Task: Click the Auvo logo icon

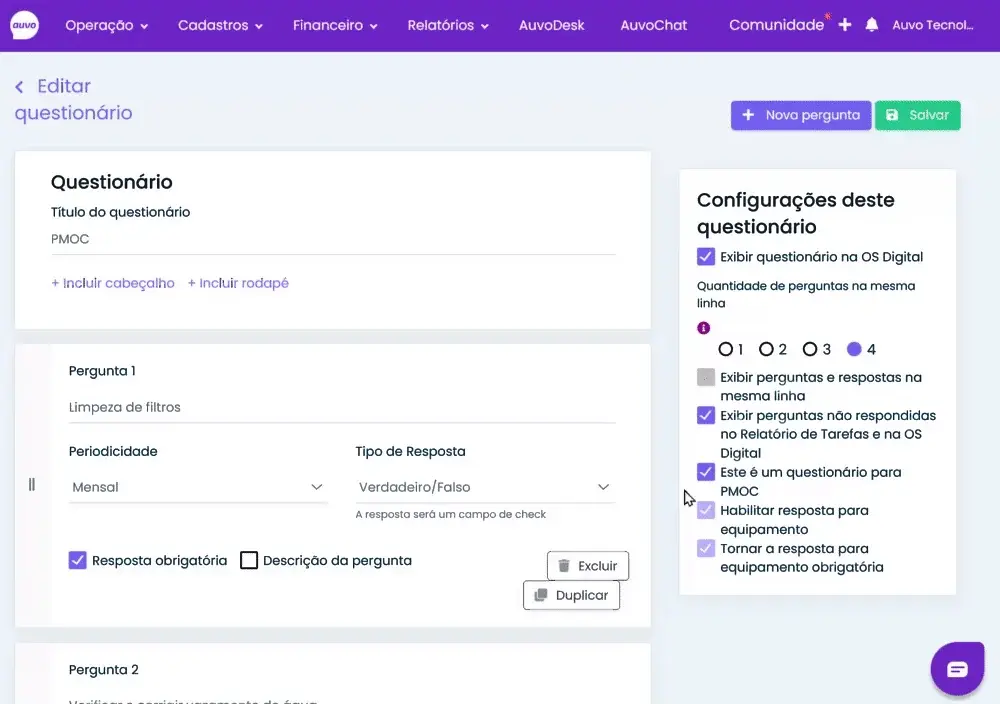Action: coord(24,25)
